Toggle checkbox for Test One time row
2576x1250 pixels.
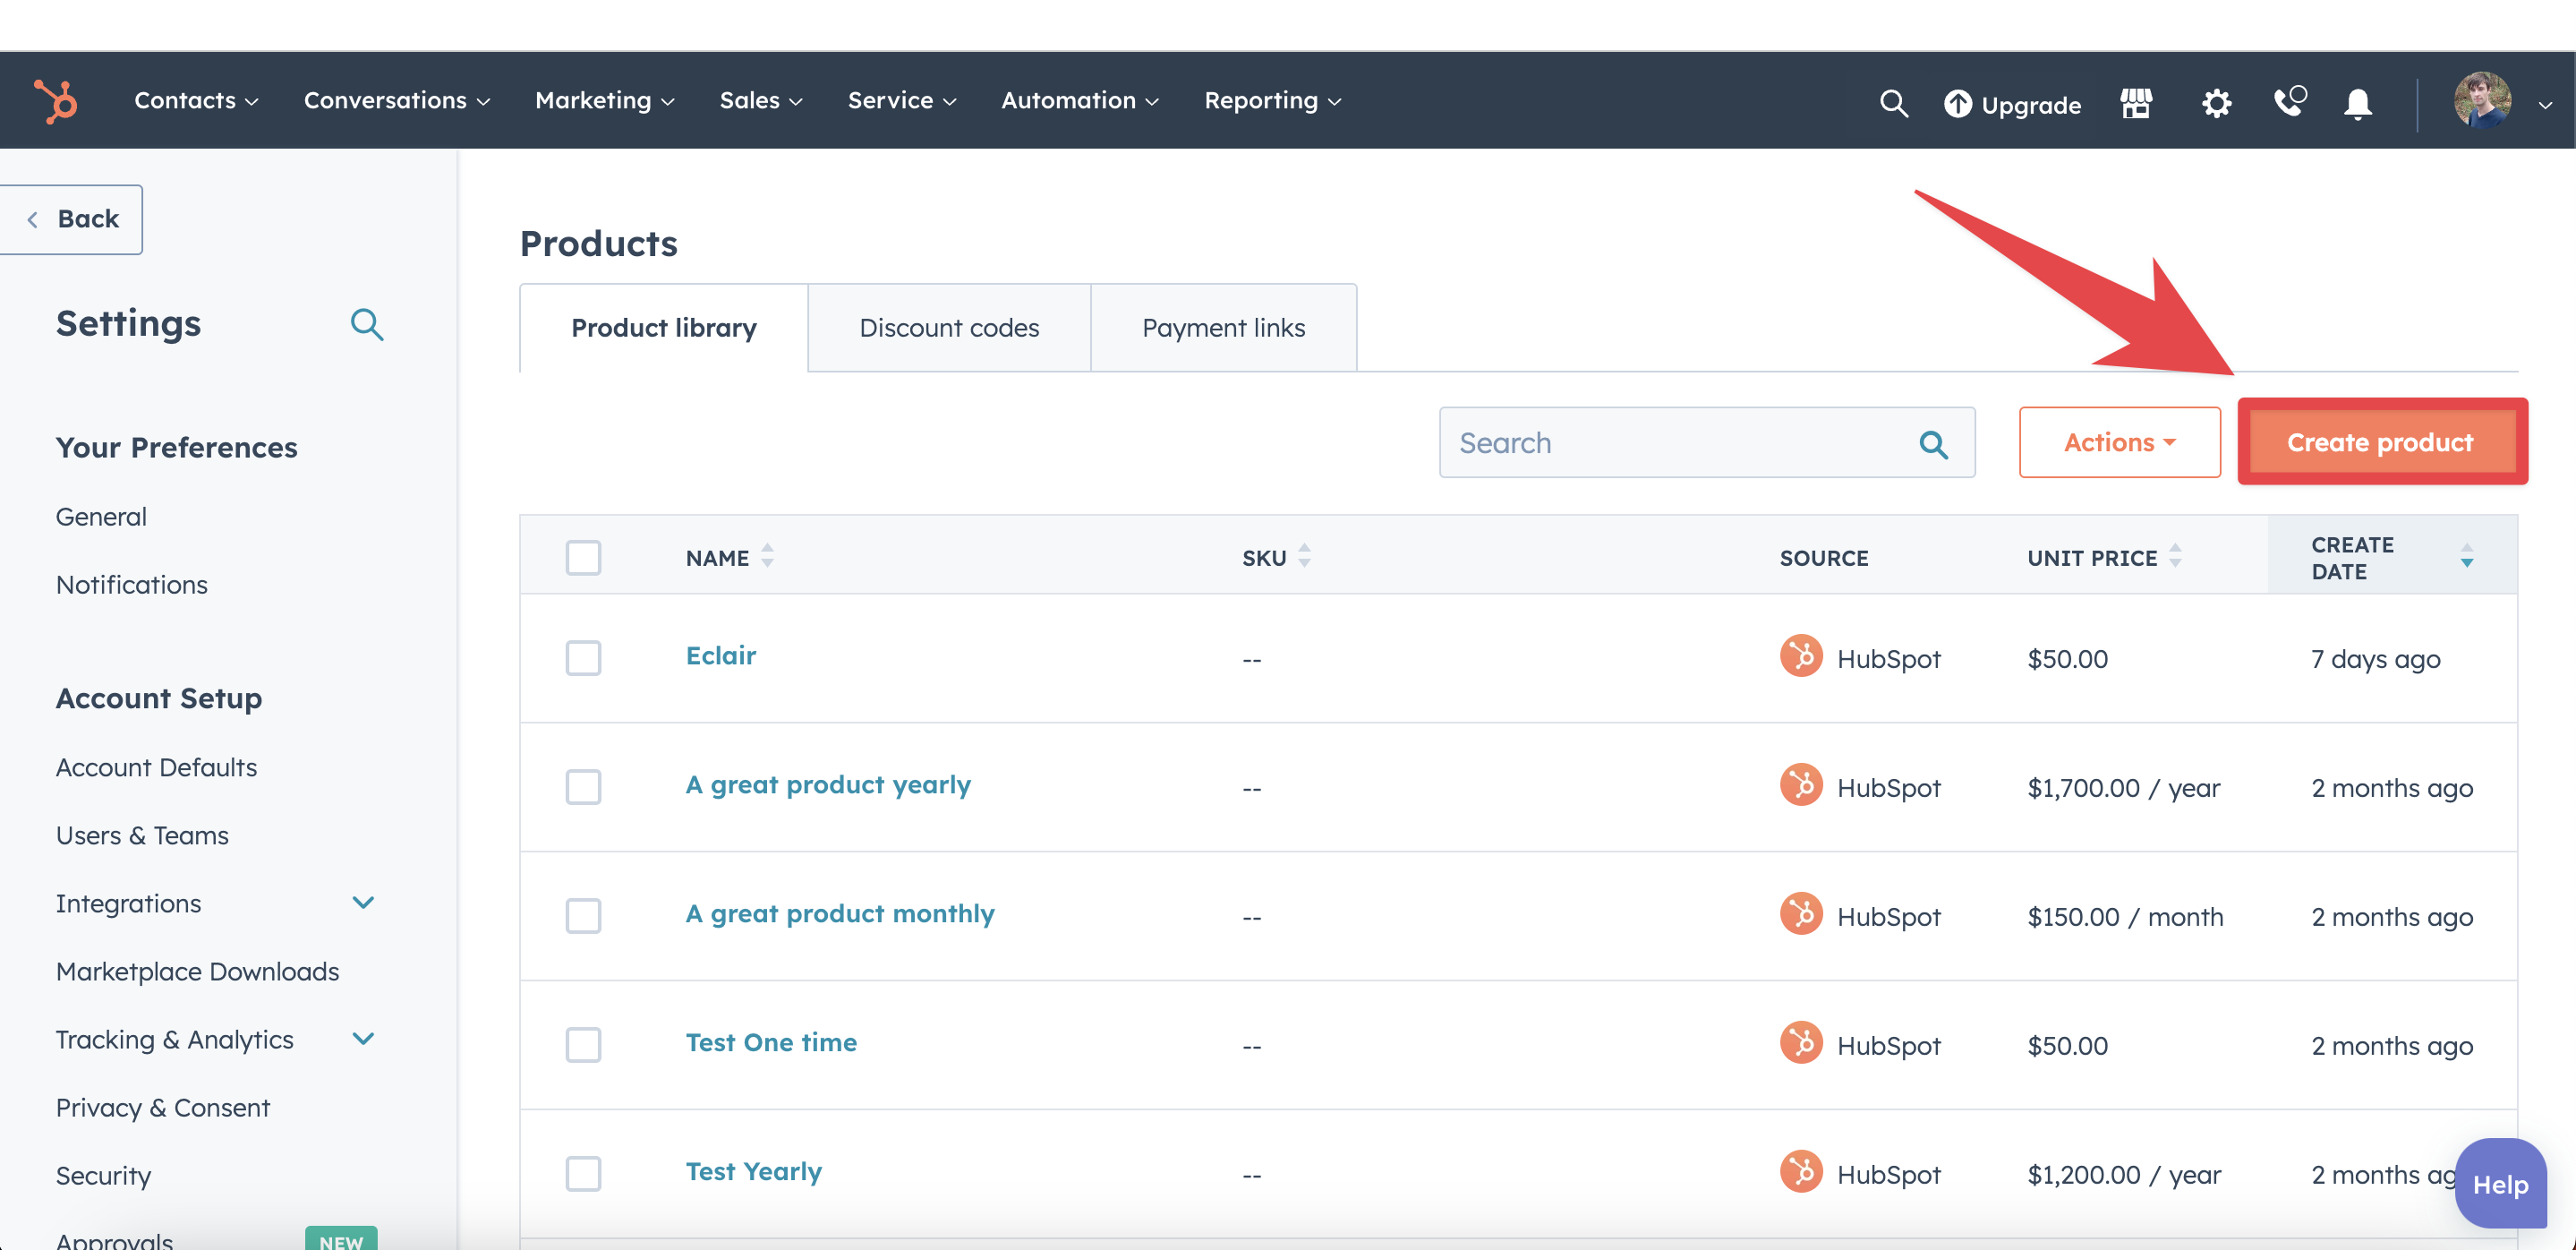pyautogui.click(x=584, y=1043)
